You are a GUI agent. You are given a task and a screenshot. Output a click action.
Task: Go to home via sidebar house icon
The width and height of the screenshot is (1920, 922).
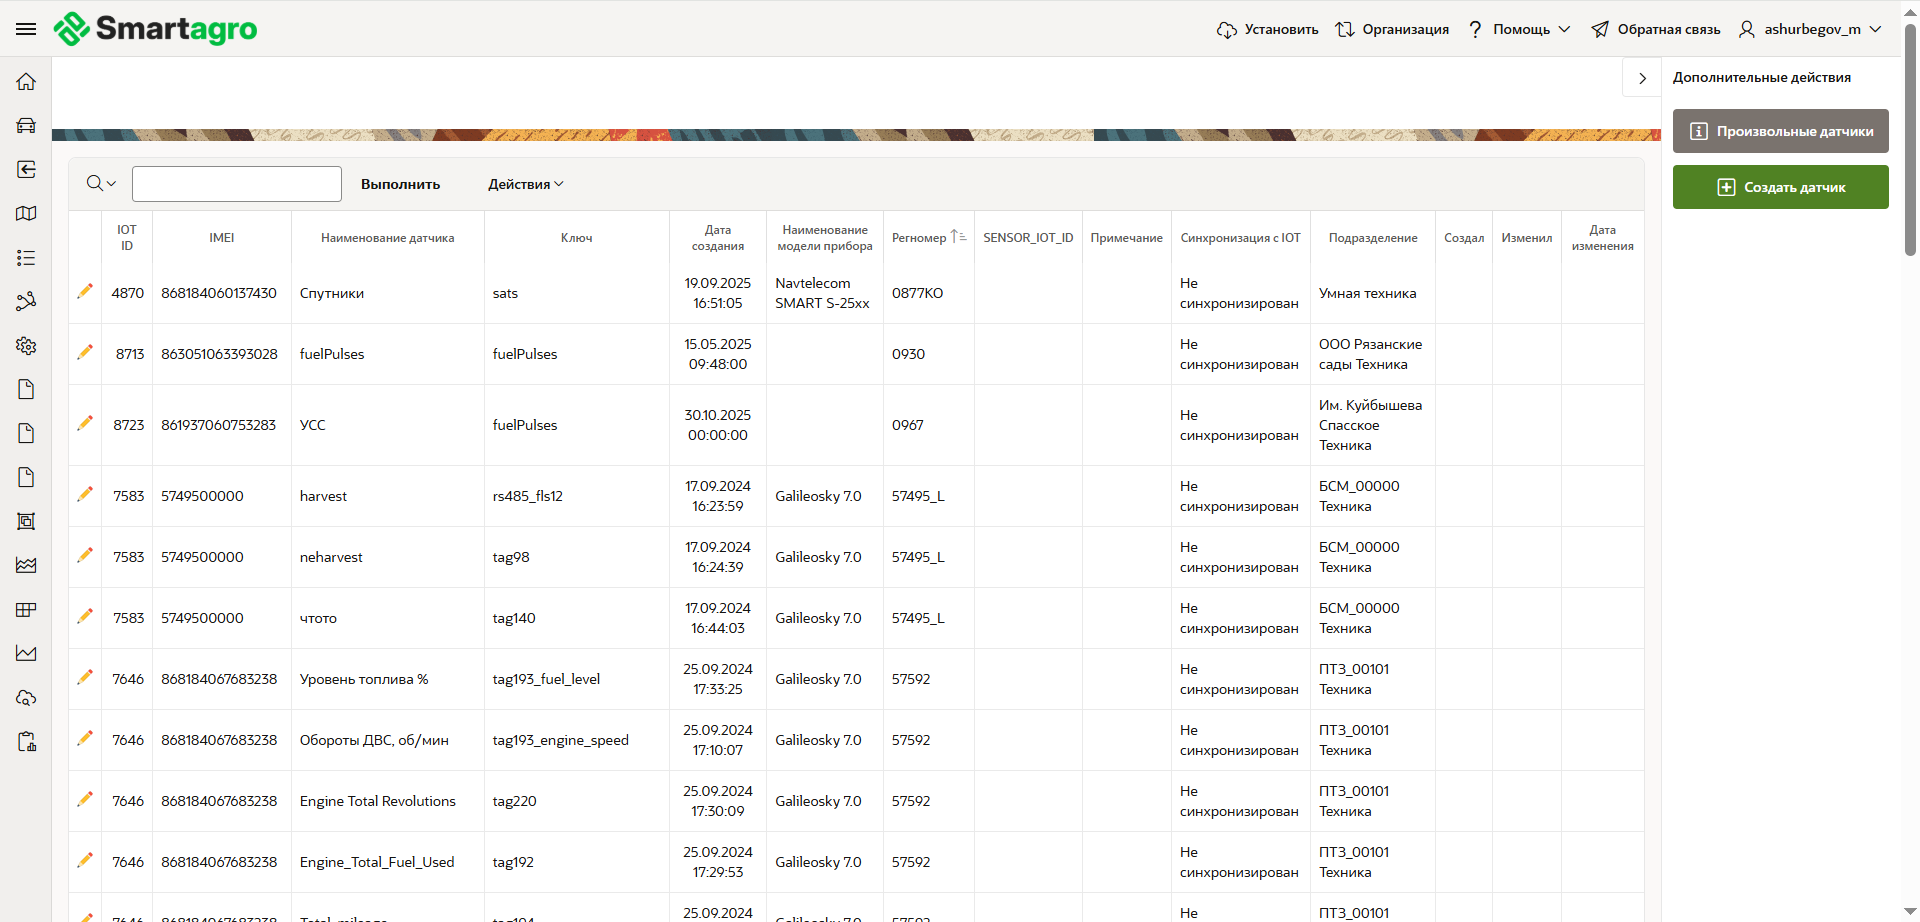26,82
